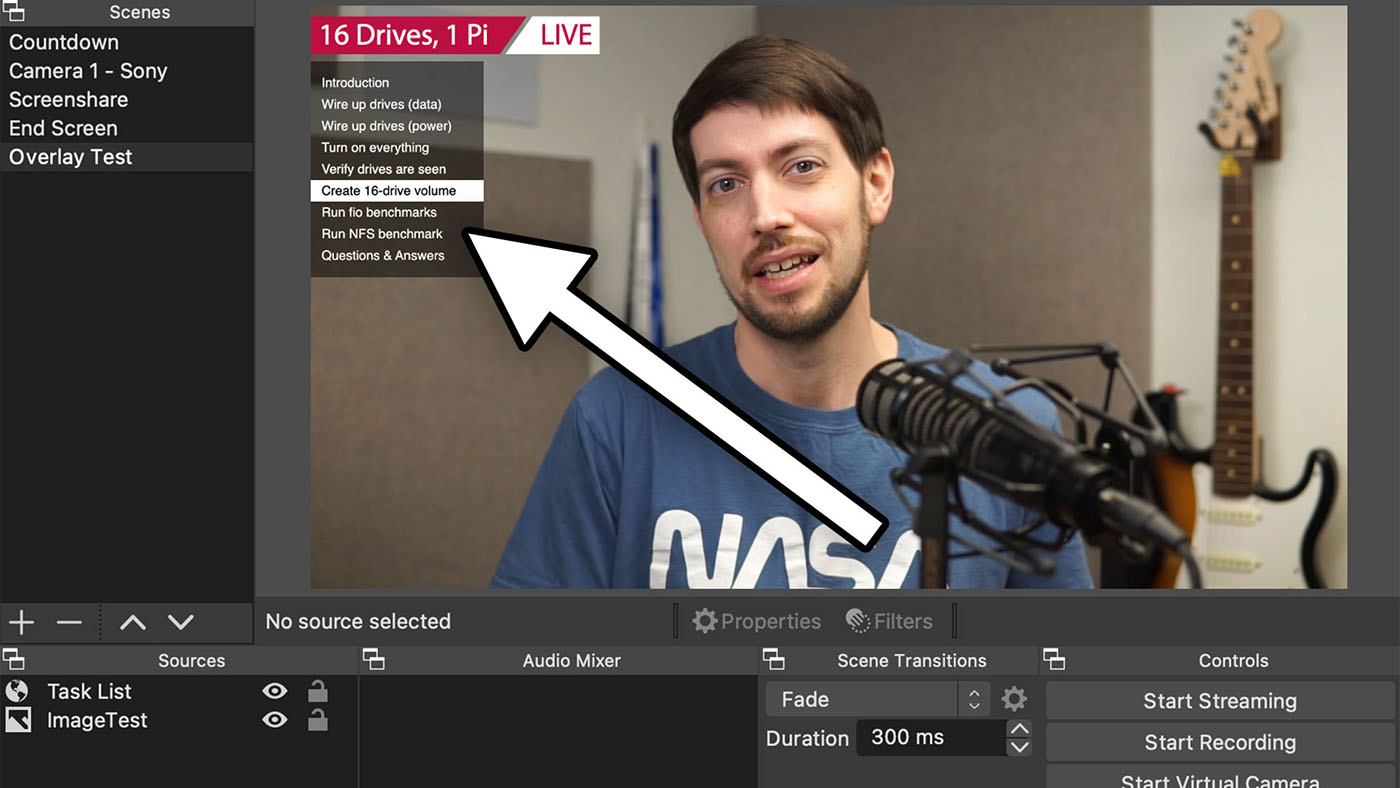This screenshot has height=788, width=1400.
Task: Click "Verify drives are seen" overlay item
Action: (384, 169)
